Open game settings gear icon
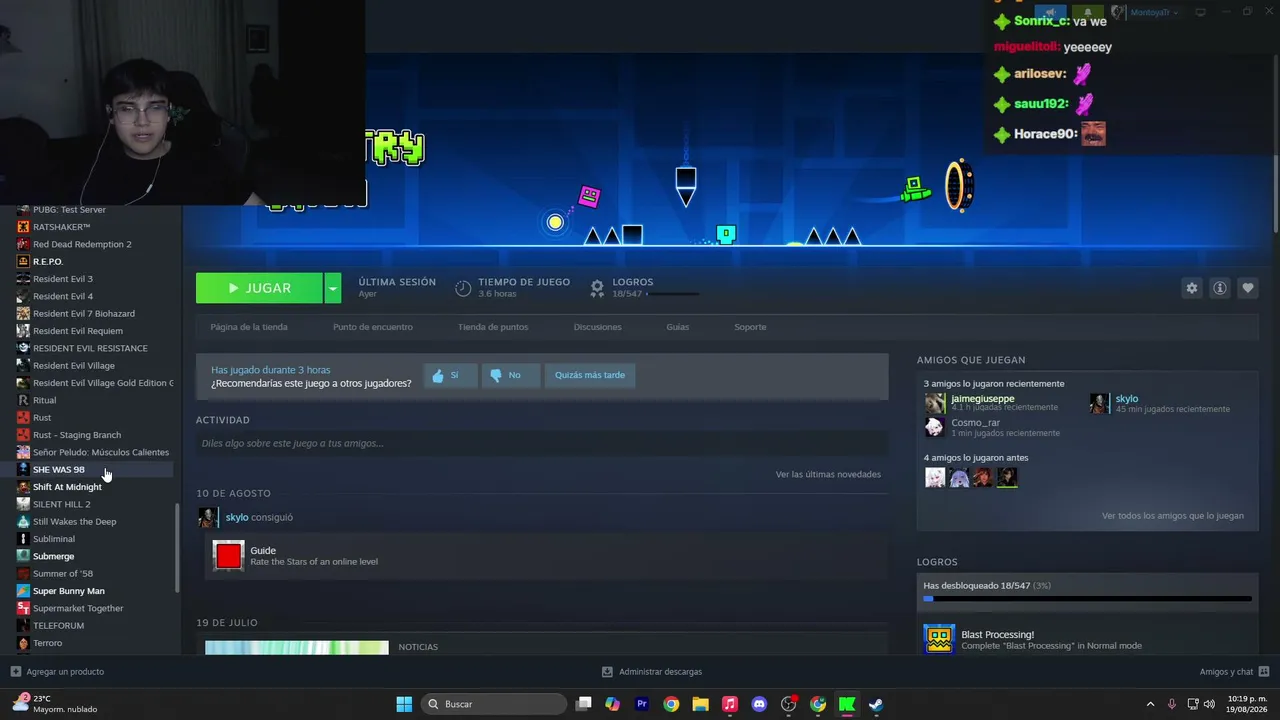Viewport: 1280px width, 720px height. pyautogui.click(x=1191, y=288)
